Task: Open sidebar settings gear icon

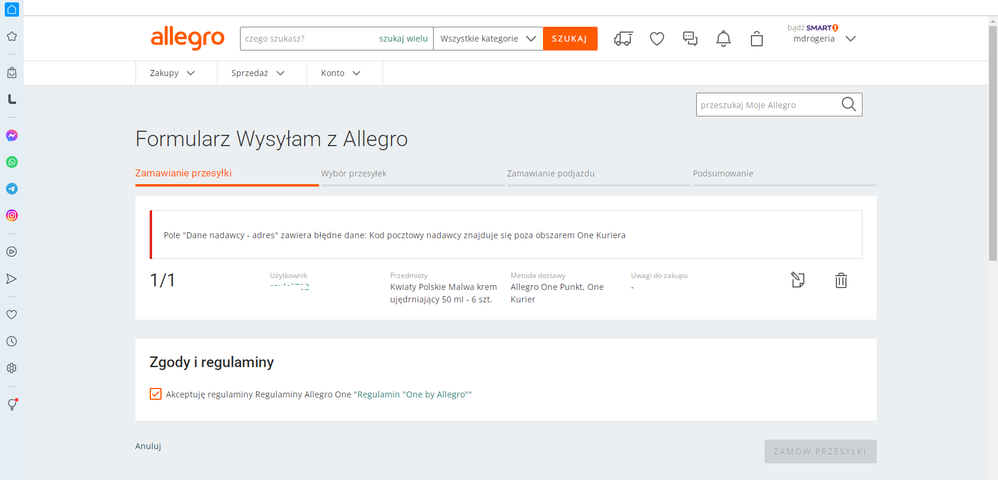Action: pyautogui.click(x=11, y=368)
